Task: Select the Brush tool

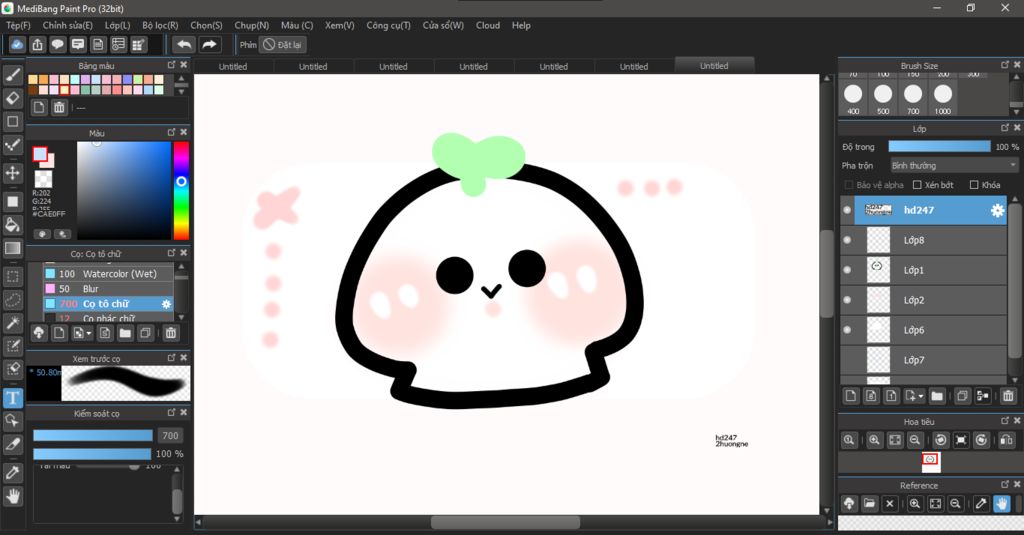Action: (x=12, y=74)
